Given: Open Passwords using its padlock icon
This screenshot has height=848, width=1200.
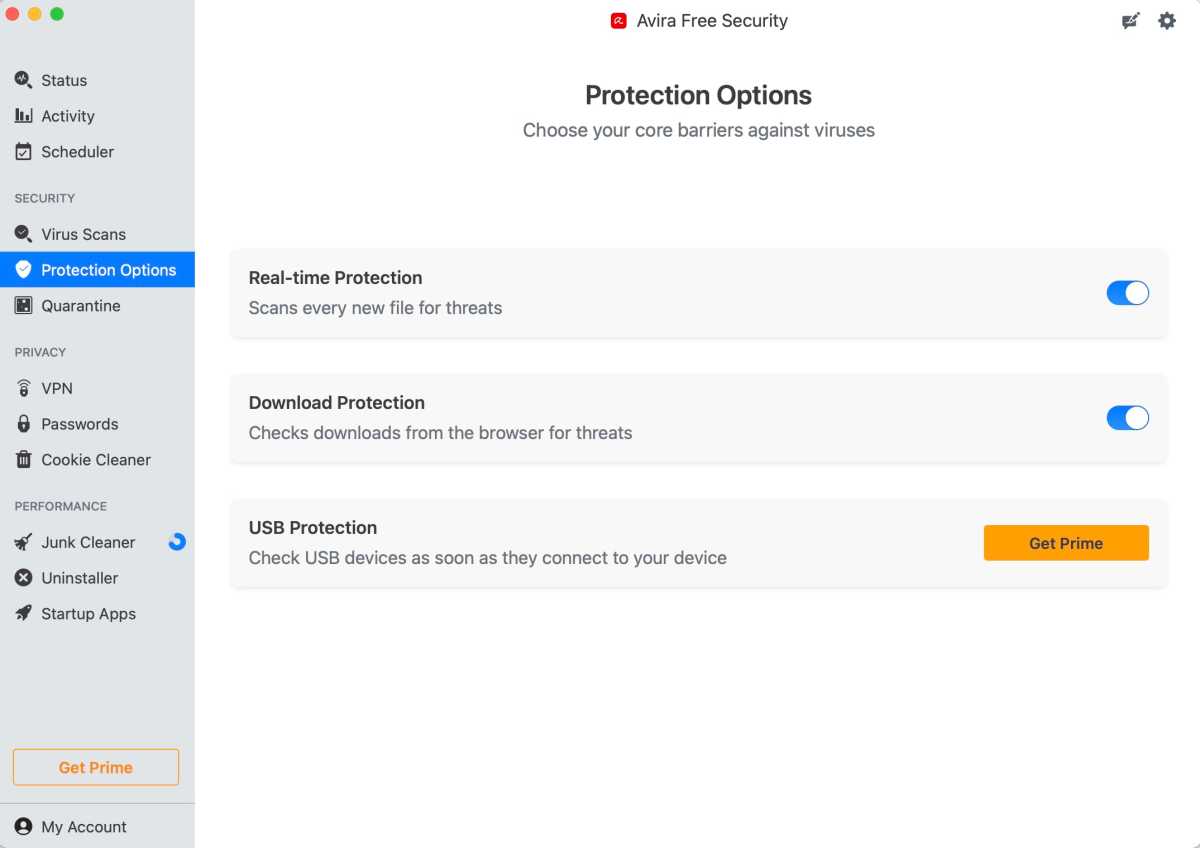Looking at the screenshot, I should (x=22, y=424).
